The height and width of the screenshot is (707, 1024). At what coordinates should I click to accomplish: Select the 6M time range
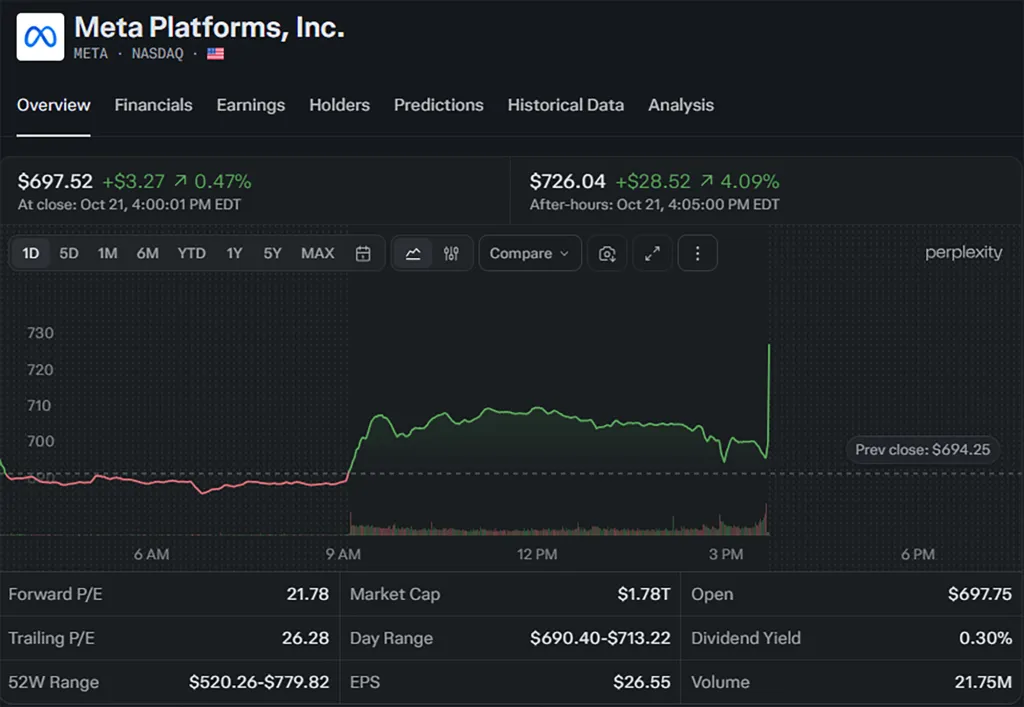pyautogui.click(x=148, y=253)
